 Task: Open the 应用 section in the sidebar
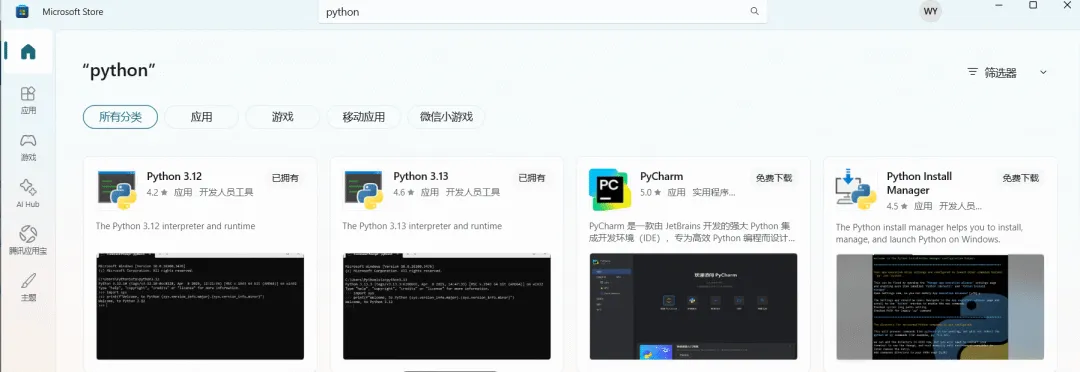28,100
